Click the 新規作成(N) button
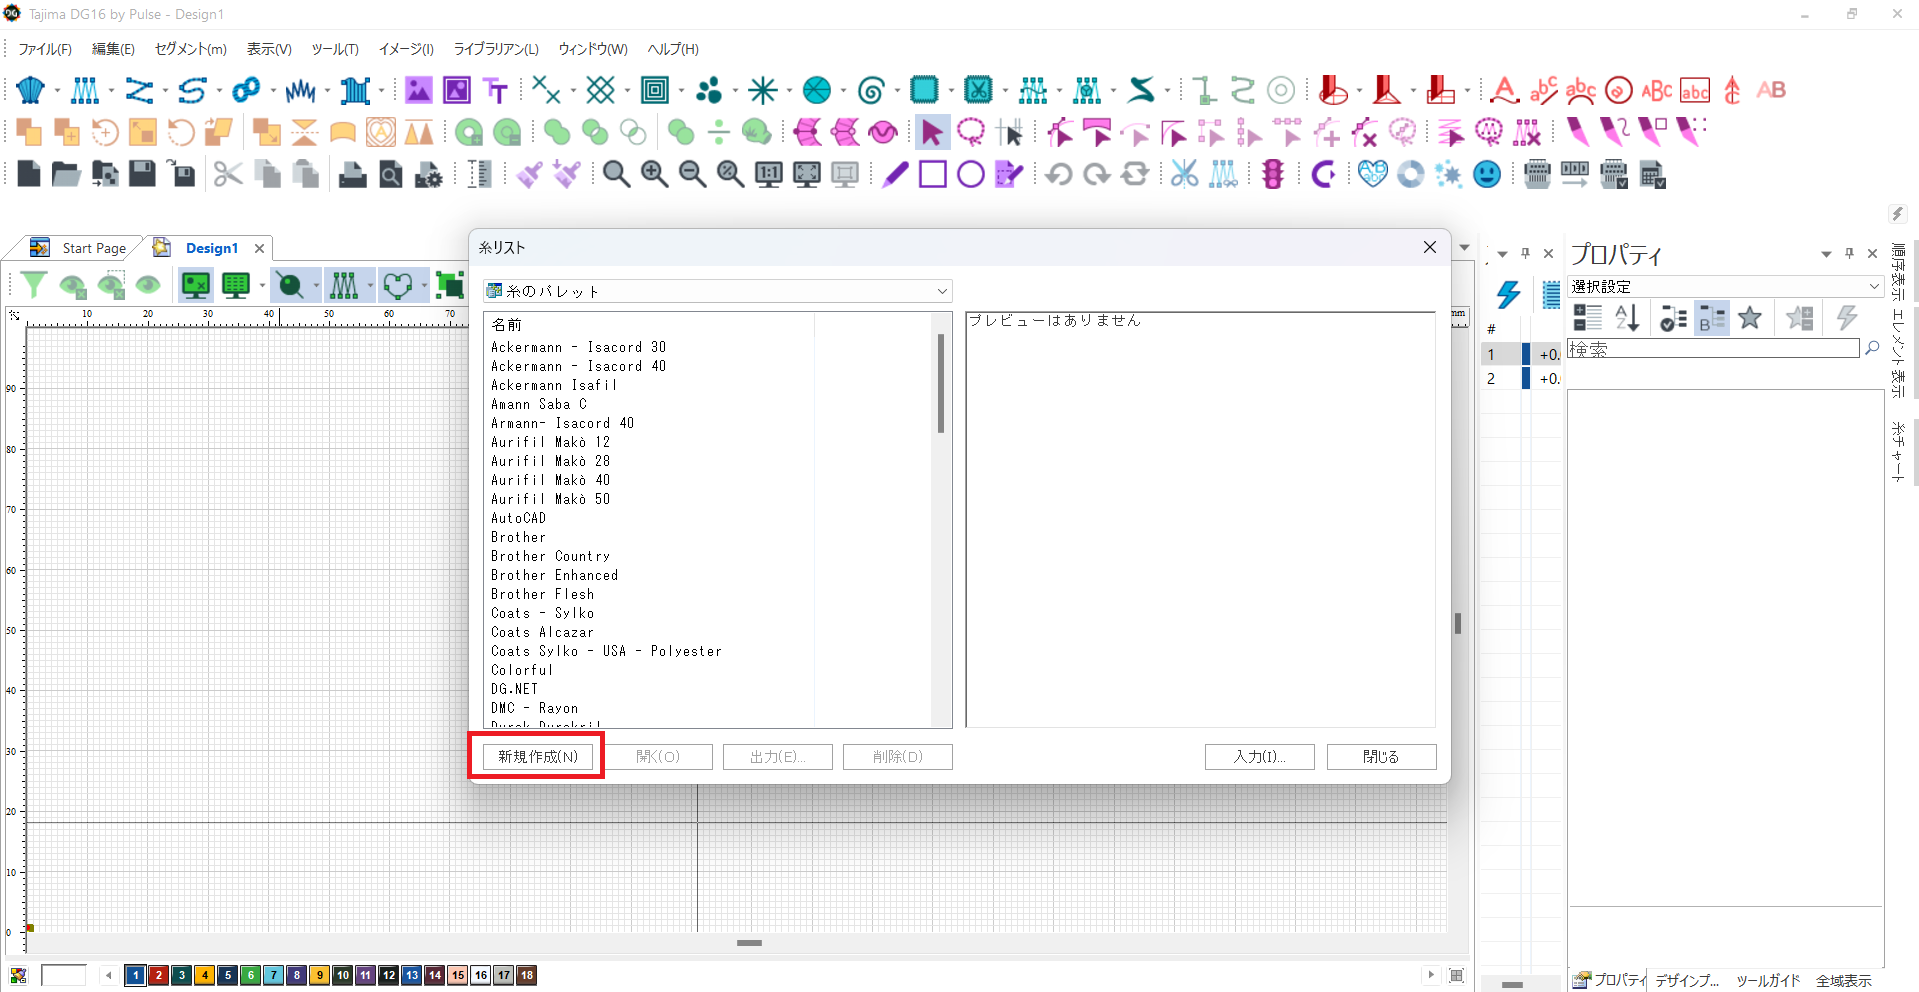 coord(538,756)
